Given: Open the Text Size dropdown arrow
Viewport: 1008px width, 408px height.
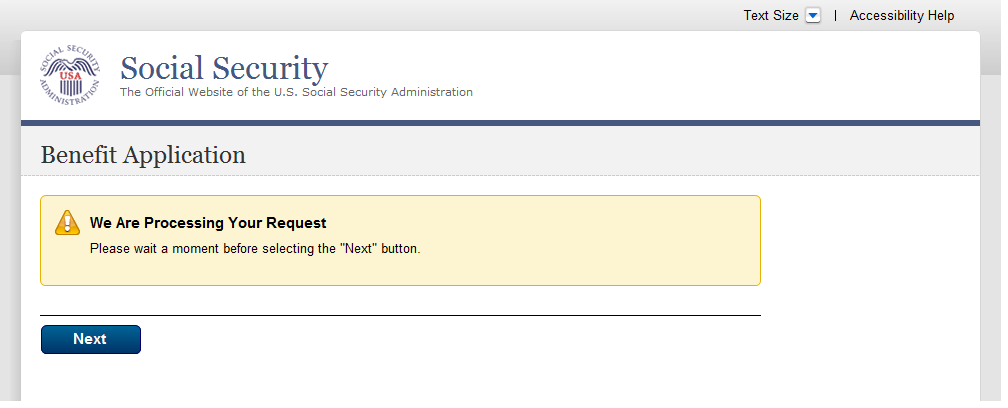Looking at the screenshot, I should (812, 16).
